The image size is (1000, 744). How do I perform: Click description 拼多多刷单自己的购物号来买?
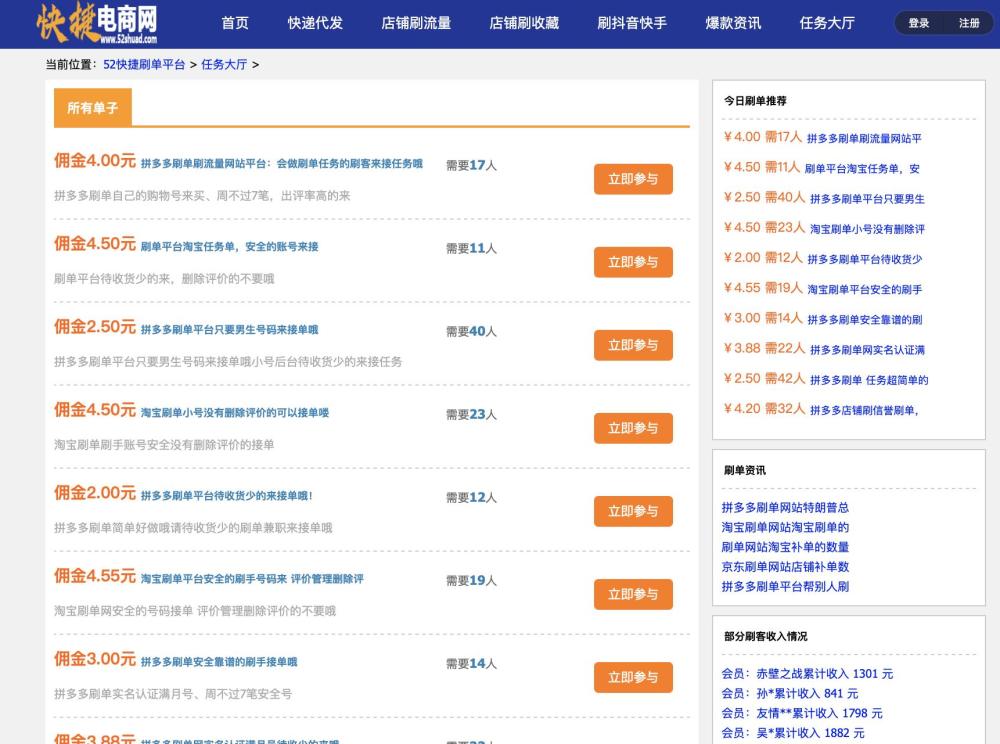202,196
